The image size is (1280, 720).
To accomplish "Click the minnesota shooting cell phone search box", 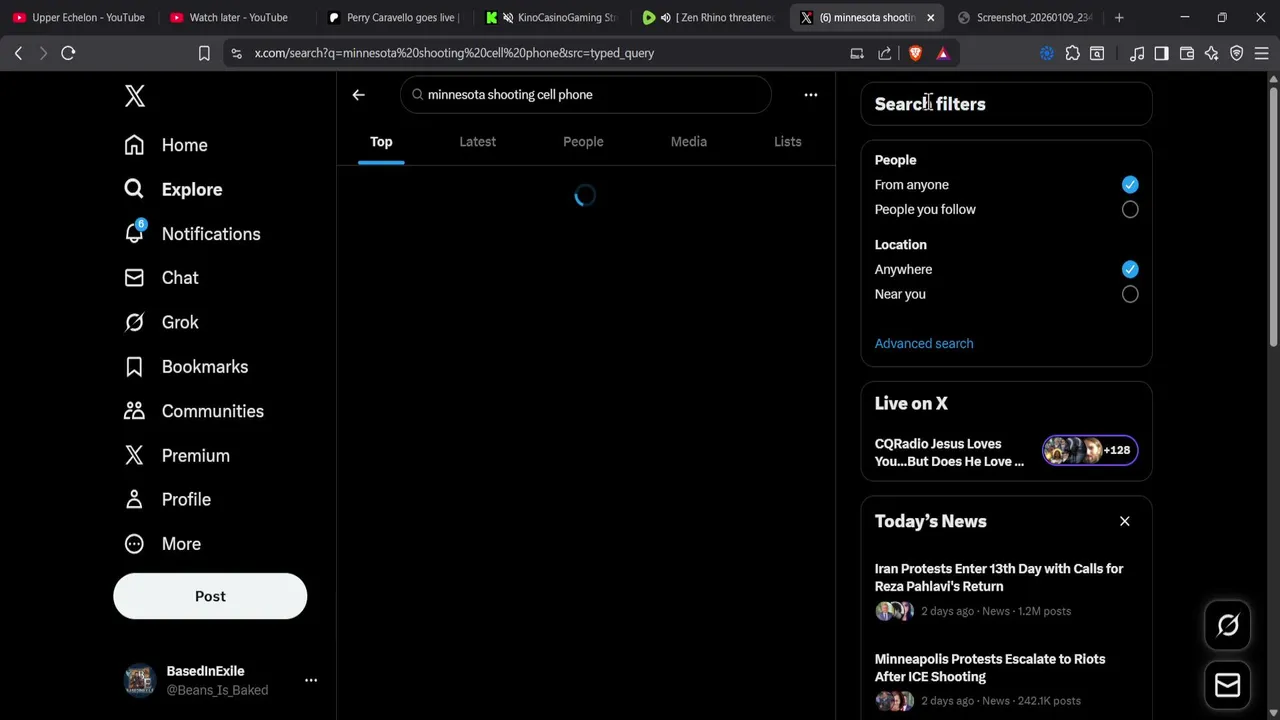I will tap(586, 95).
